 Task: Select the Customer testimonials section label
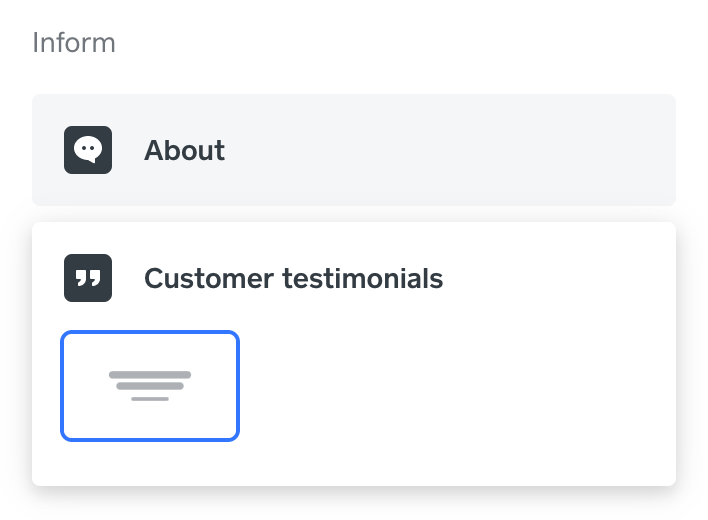pos(293,278)
